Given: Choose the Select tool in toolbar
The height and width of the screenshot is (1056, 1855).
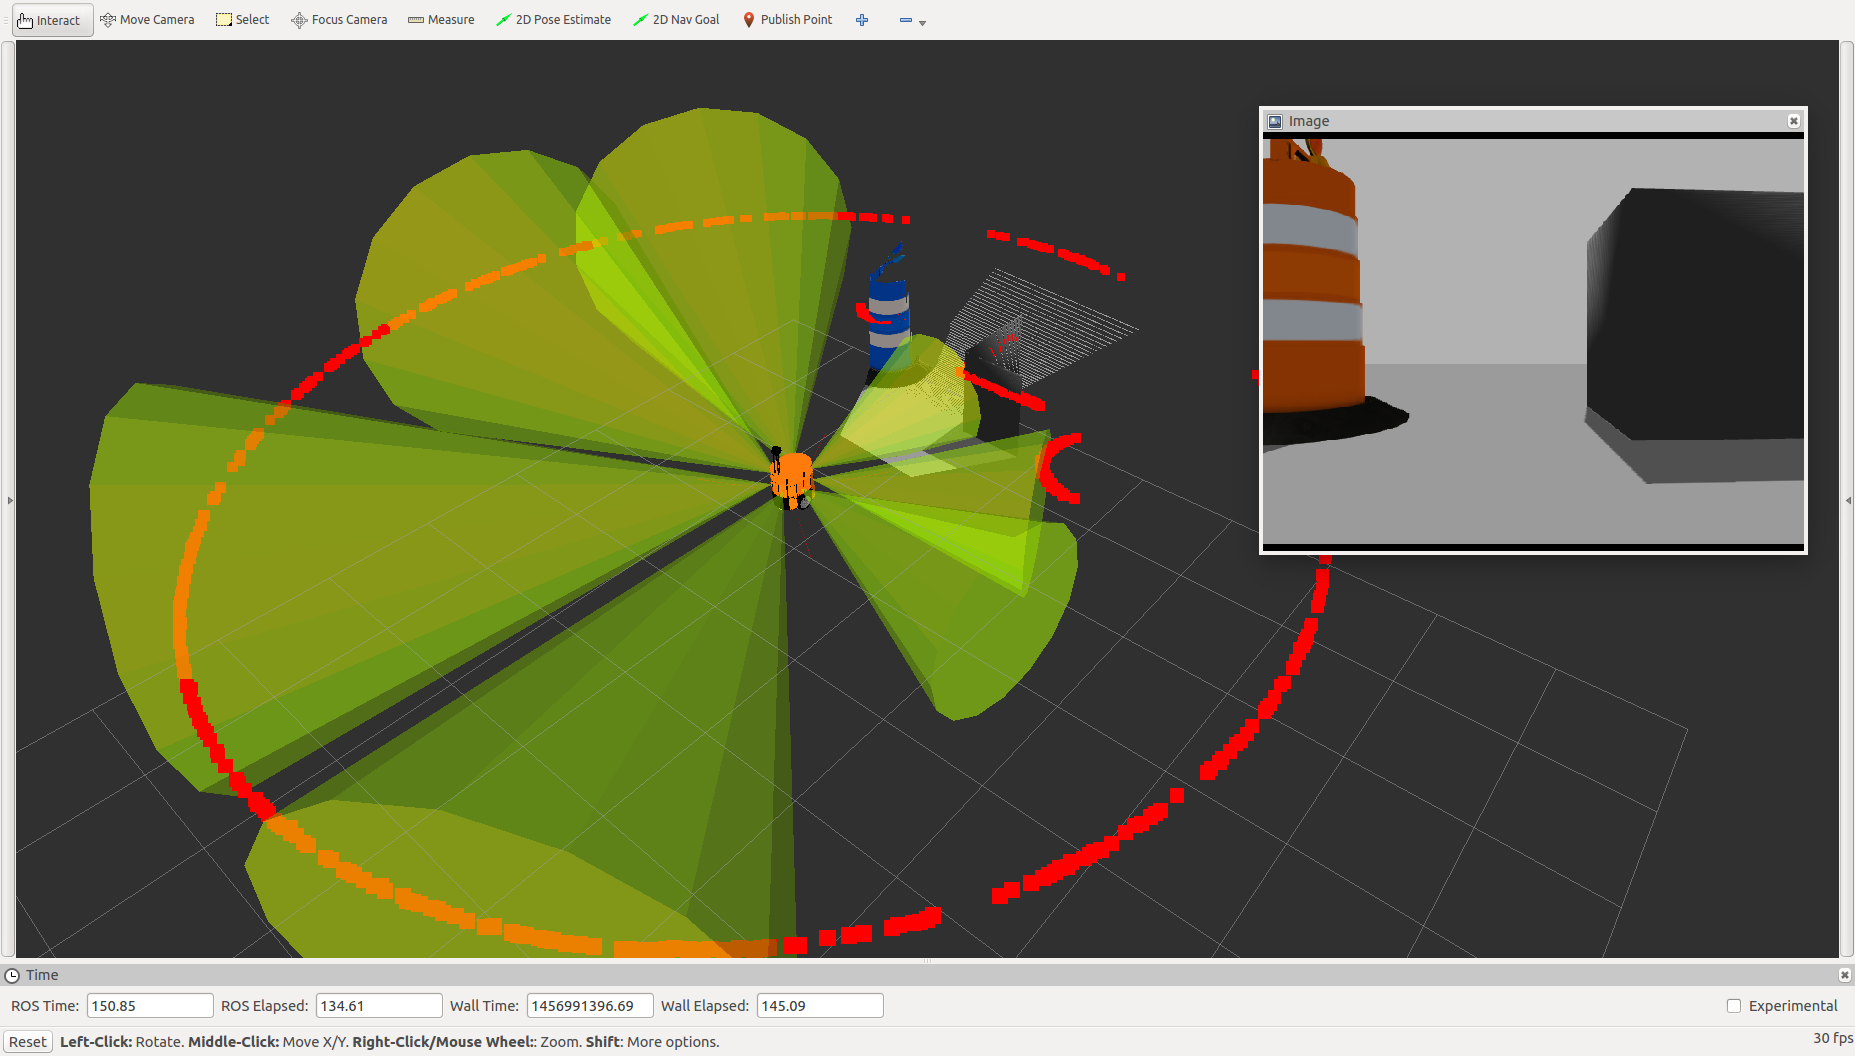Looking at the screenshot, I should [x=243, y=20].
